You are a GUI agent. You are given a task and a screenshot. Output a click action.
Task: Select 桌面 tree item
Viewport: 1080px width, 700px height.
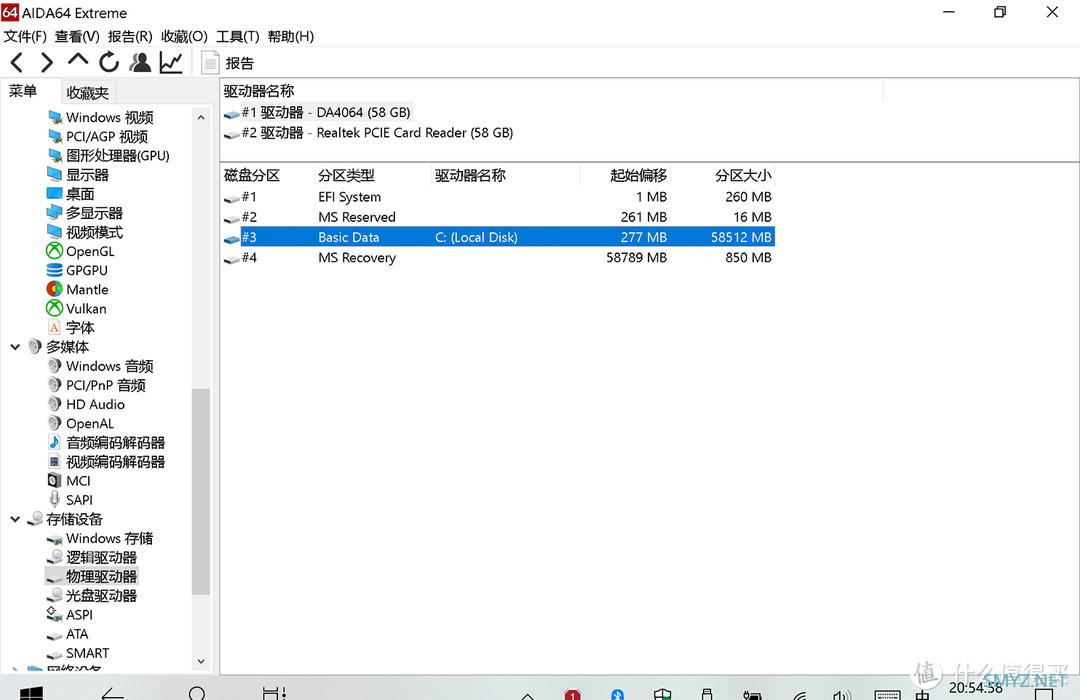click(71, 194)
